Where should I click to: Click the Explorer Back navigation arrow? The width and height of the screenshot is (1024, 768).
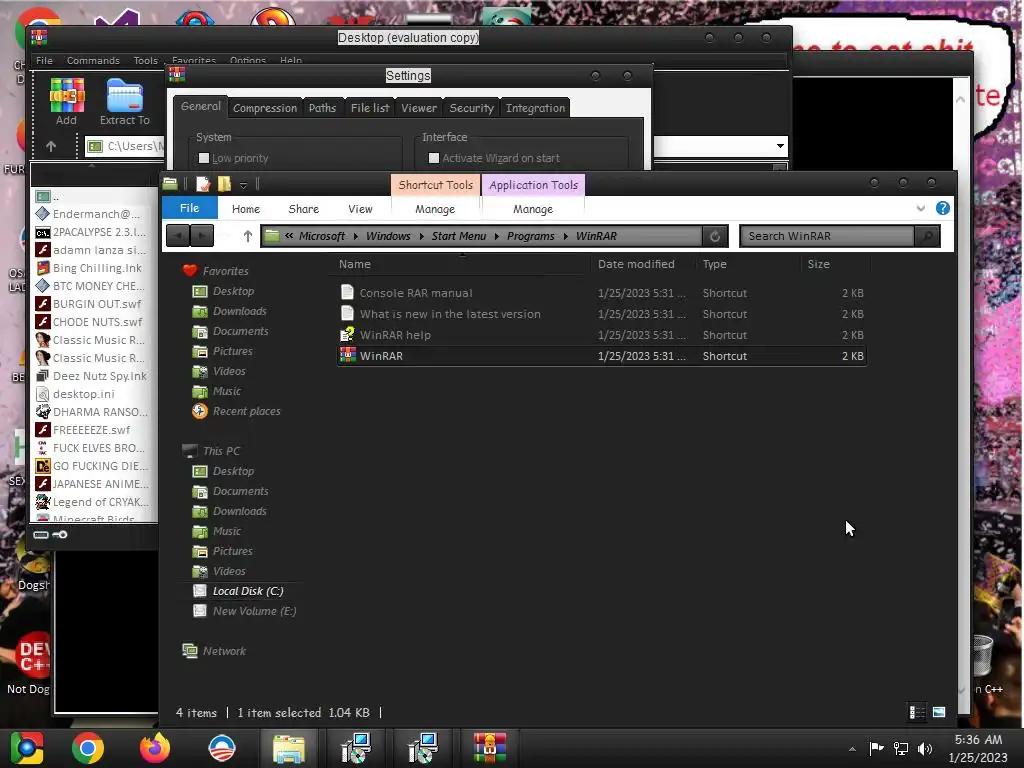(178, 236)
